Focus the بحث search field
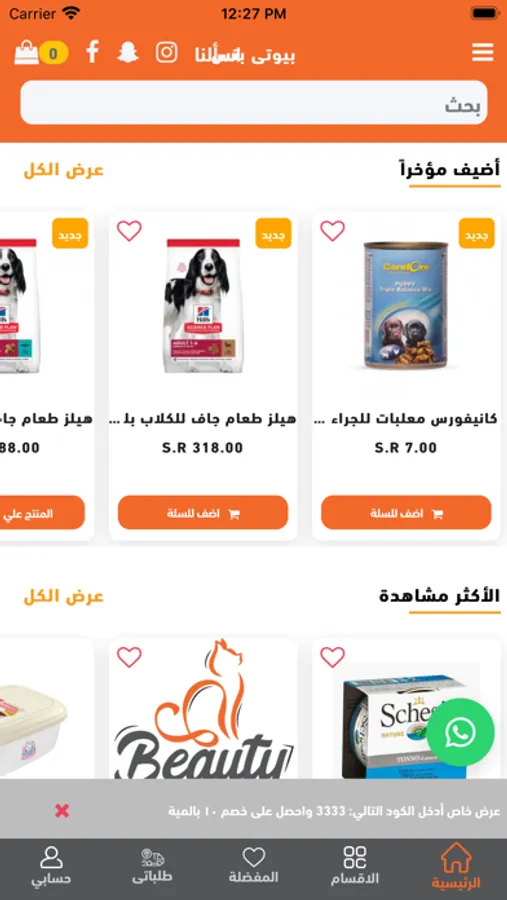The image size is (507, 900). (x=254, y=103)
